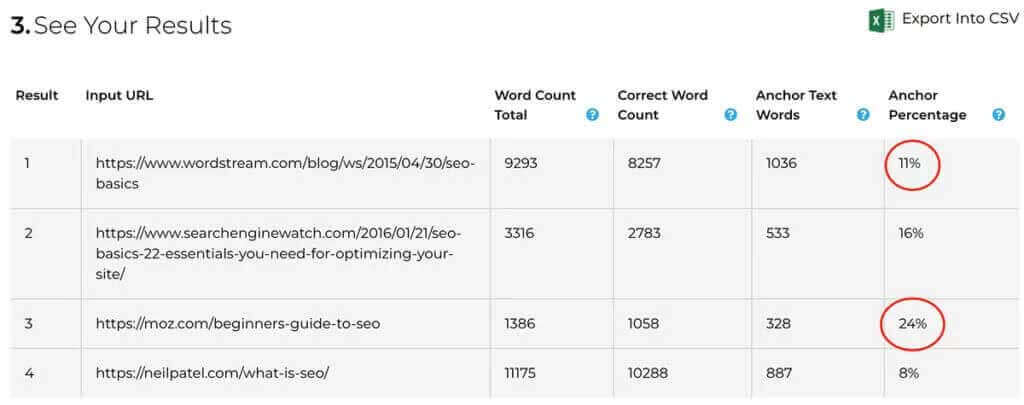Select the Result column header

tap(37, 95)
